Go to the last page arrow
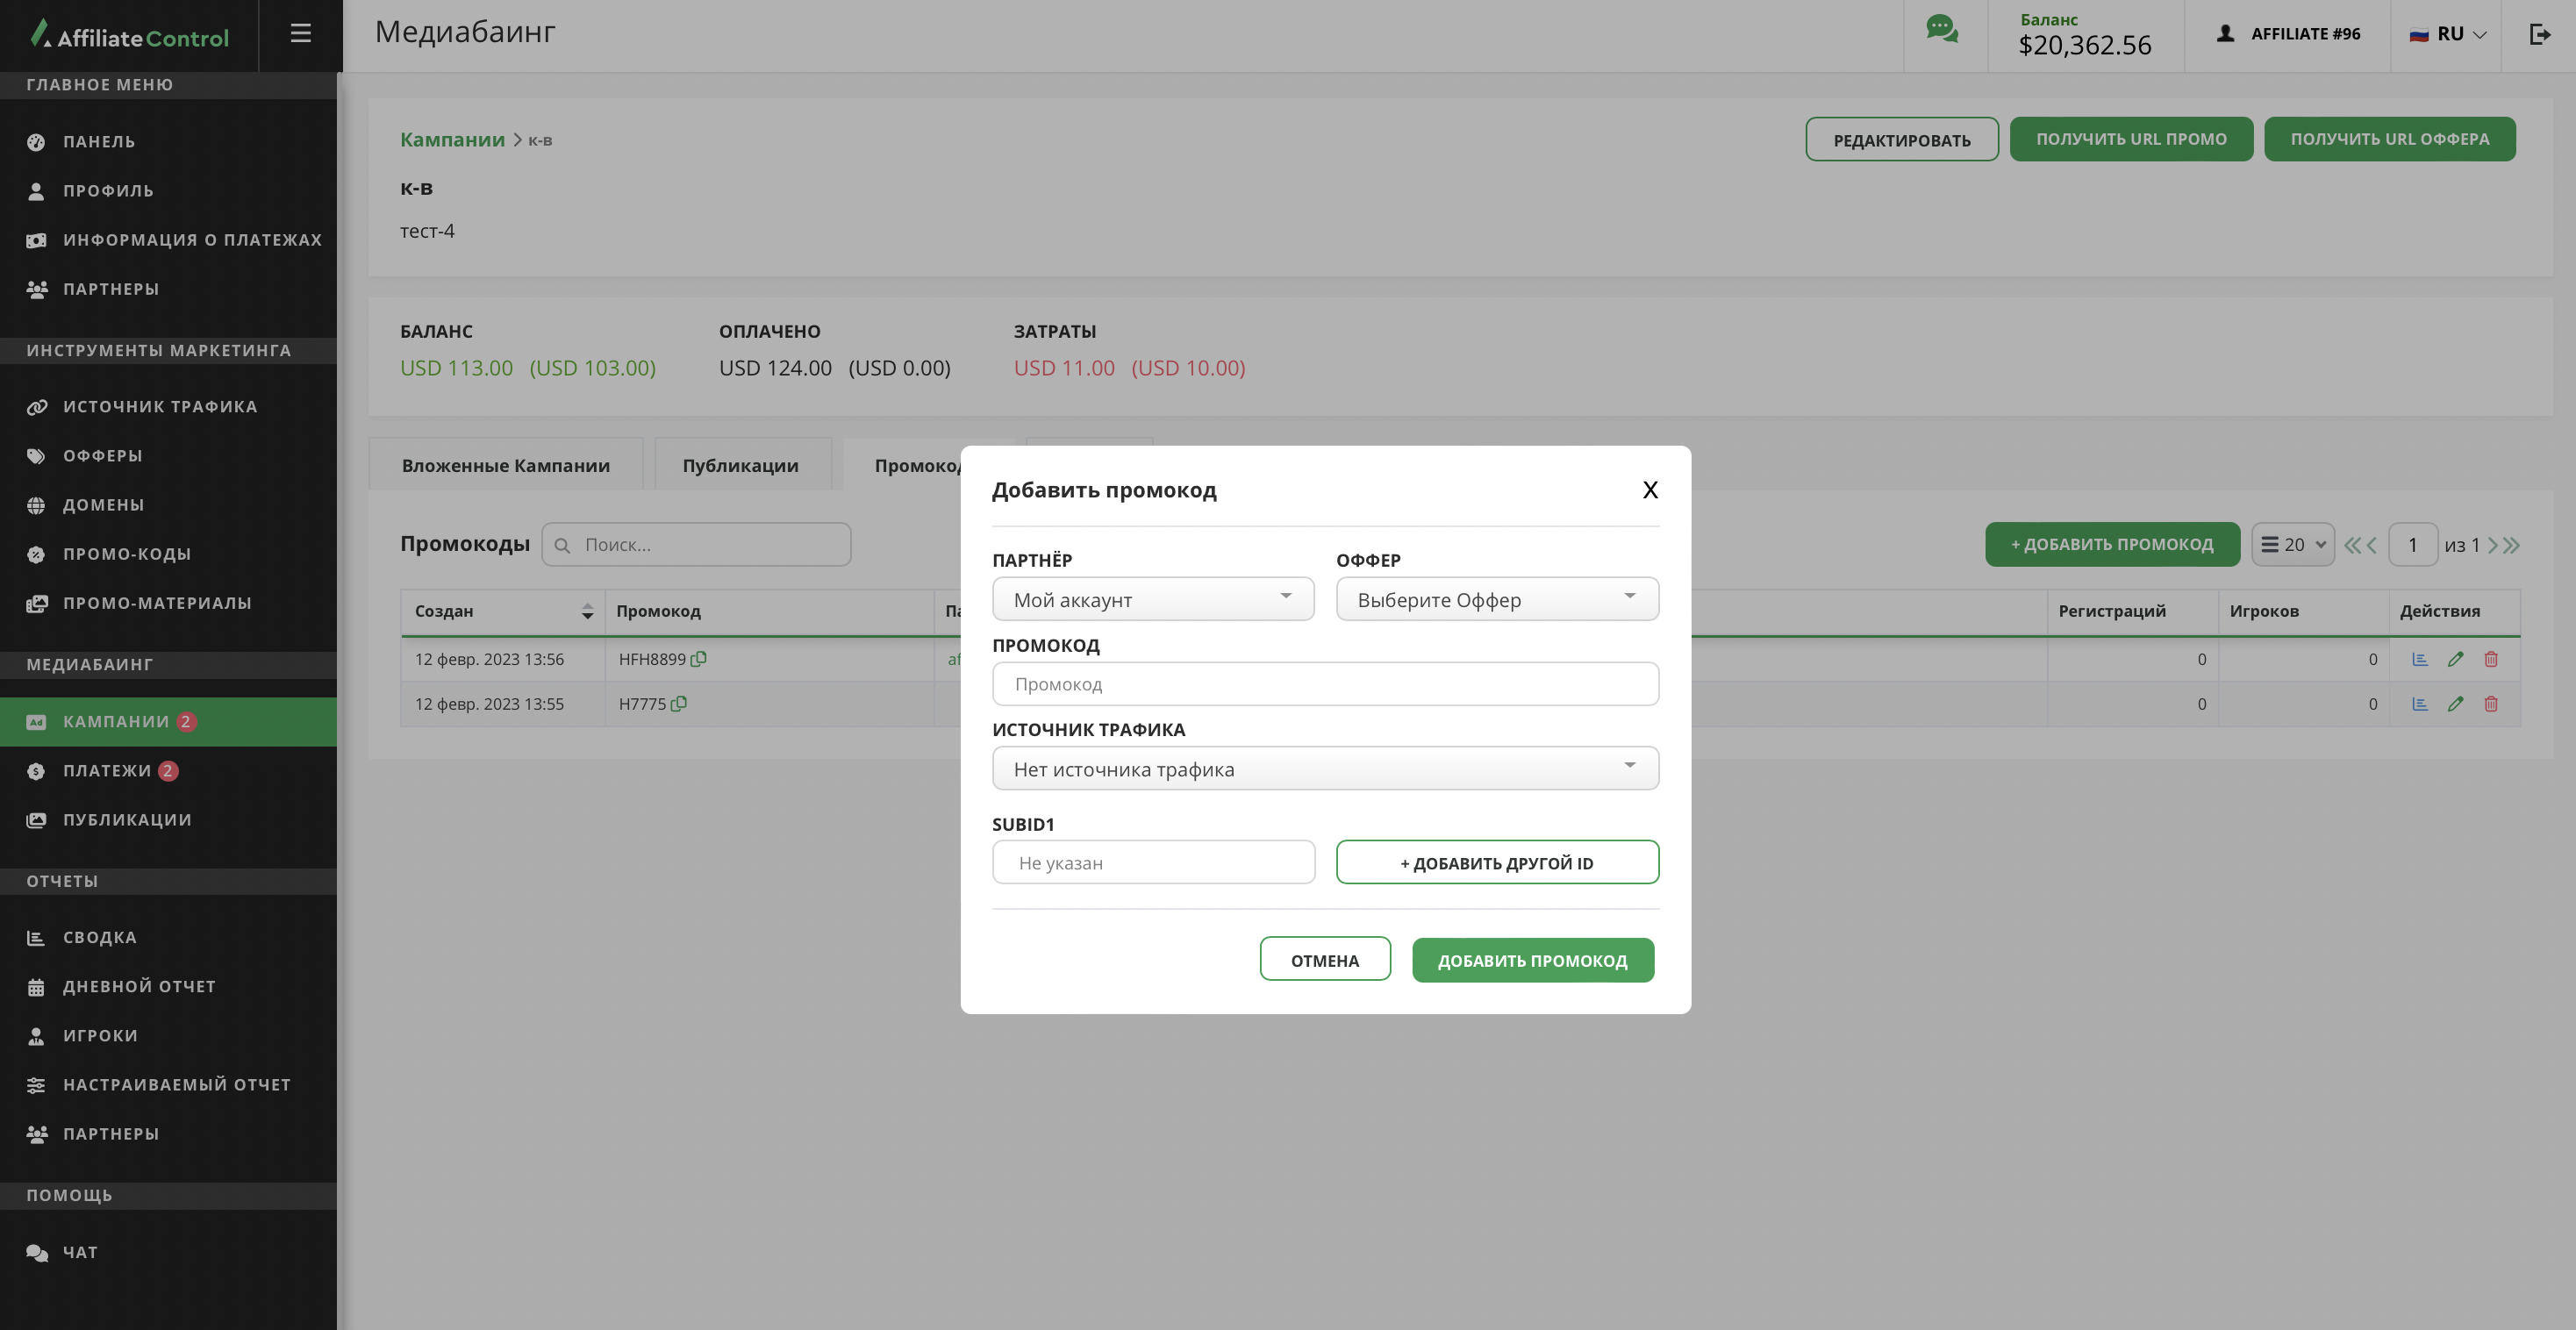Screen dimensions: 2576x1330 [2512, 545]
